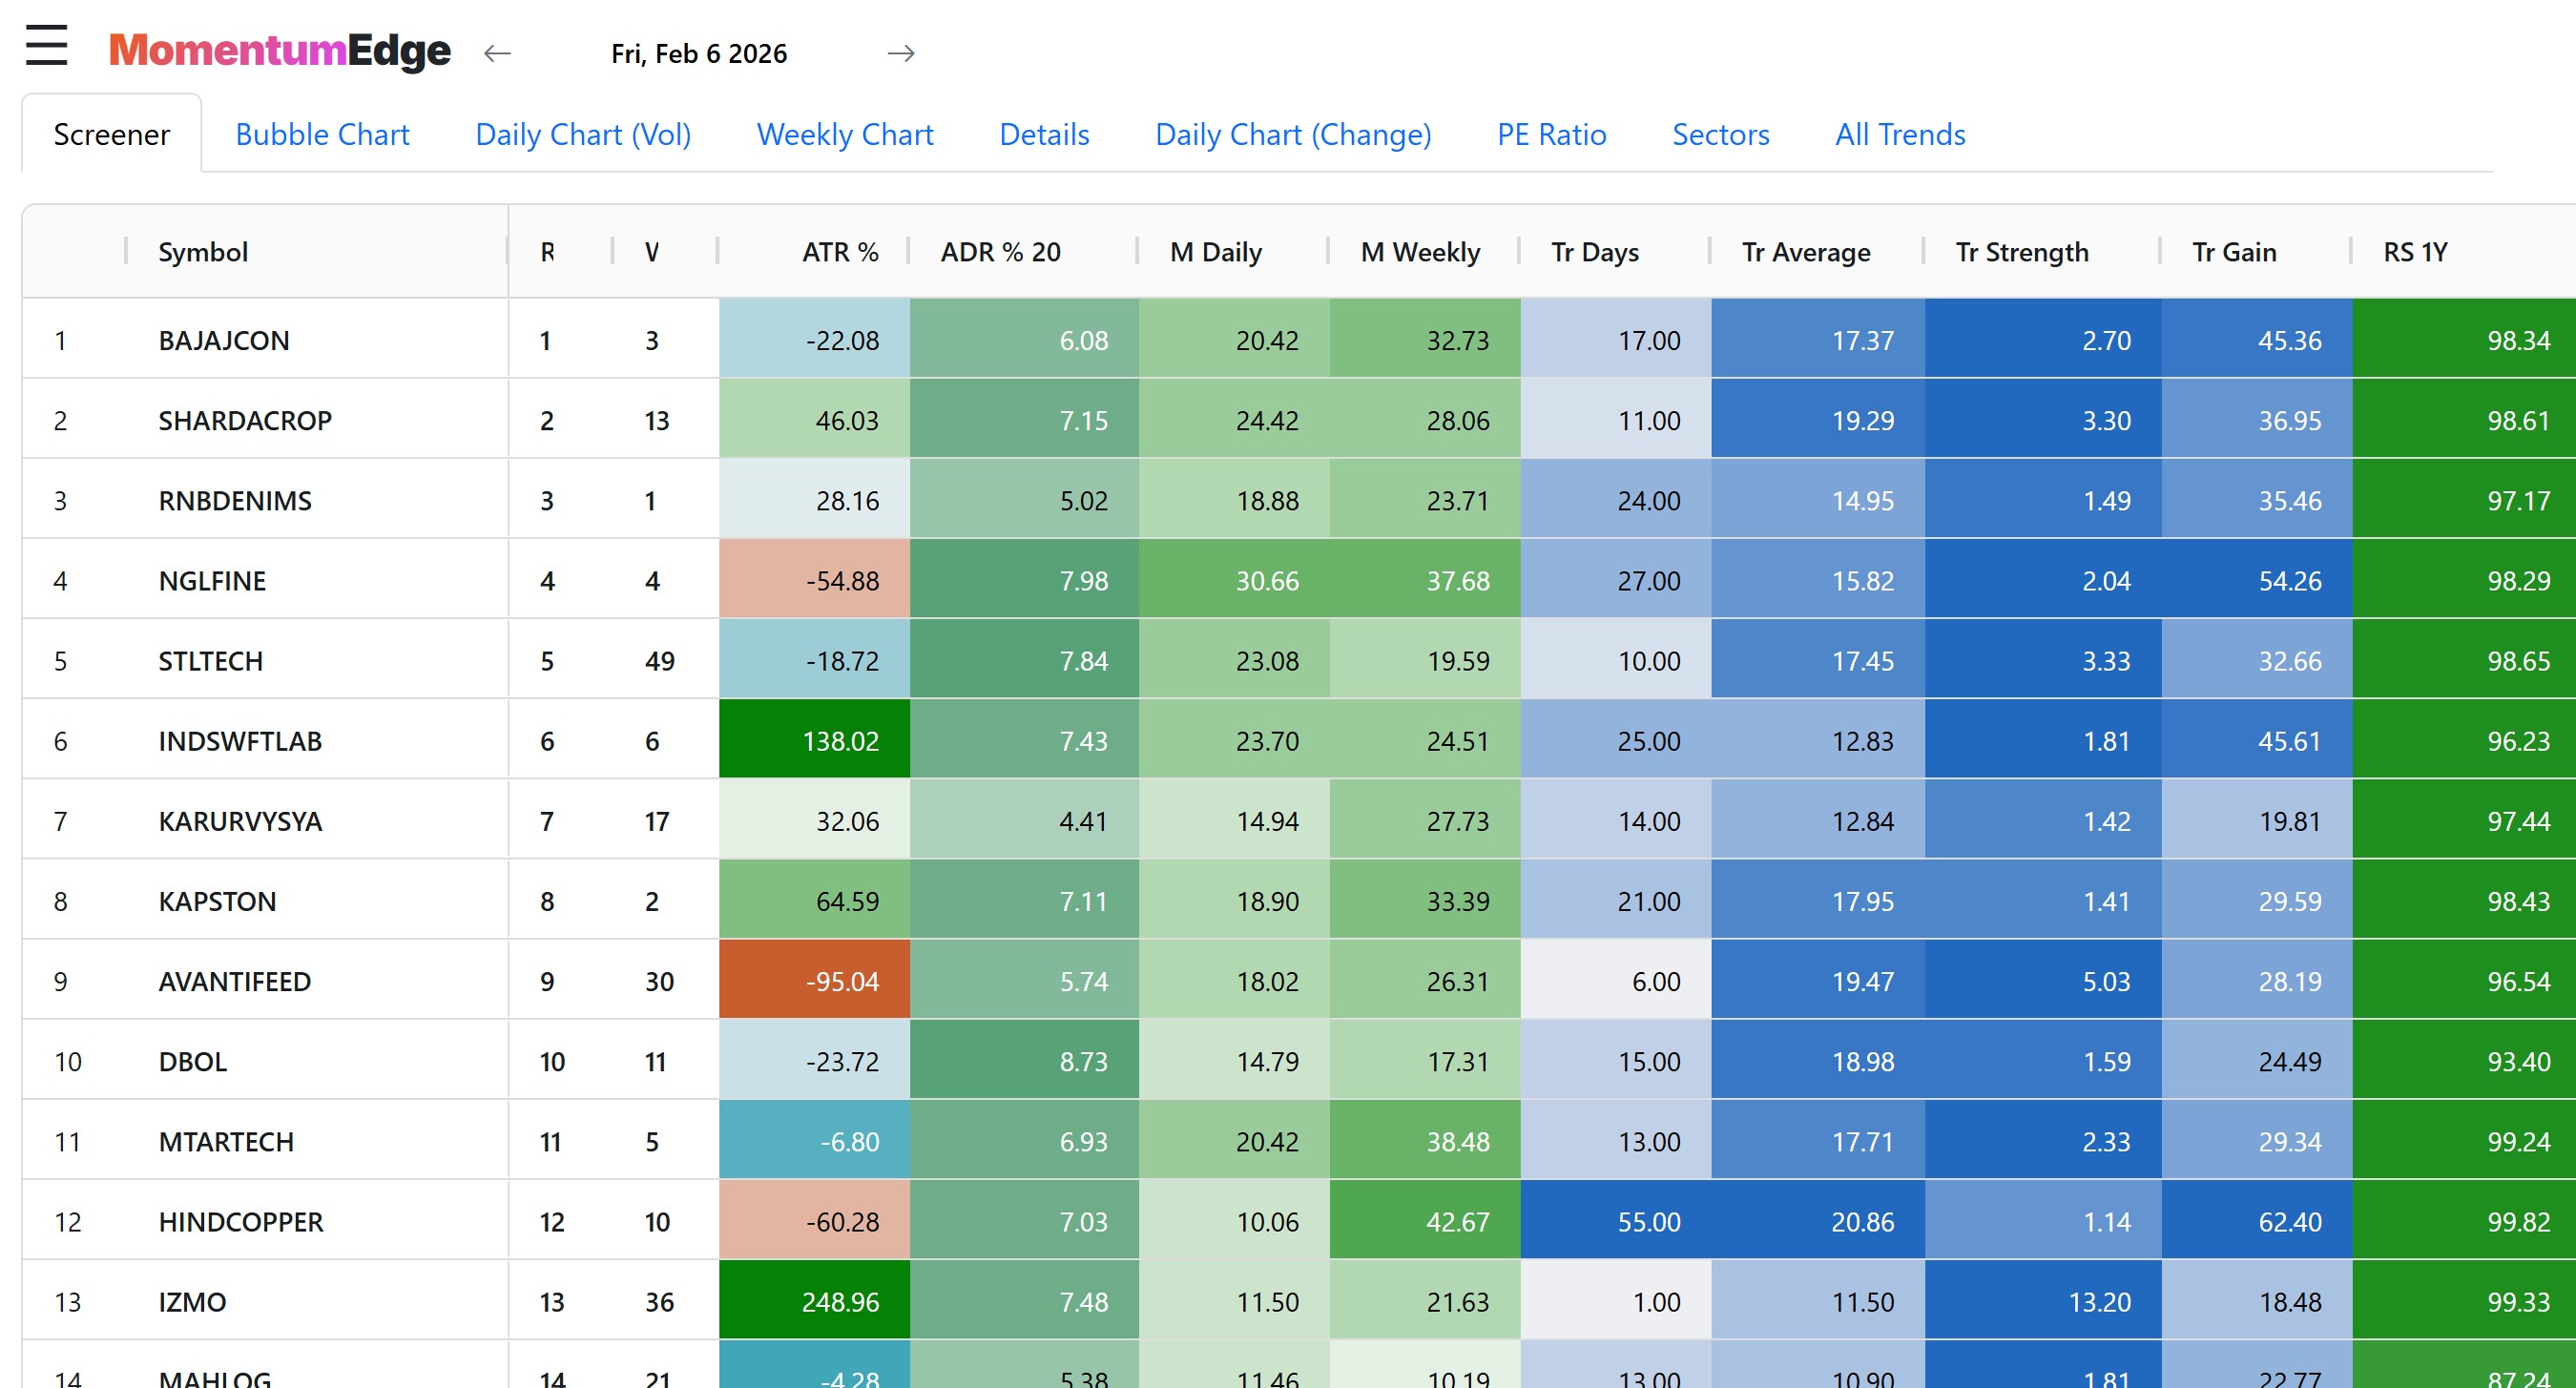Sort the table by ATR % column

coord(840,252)
